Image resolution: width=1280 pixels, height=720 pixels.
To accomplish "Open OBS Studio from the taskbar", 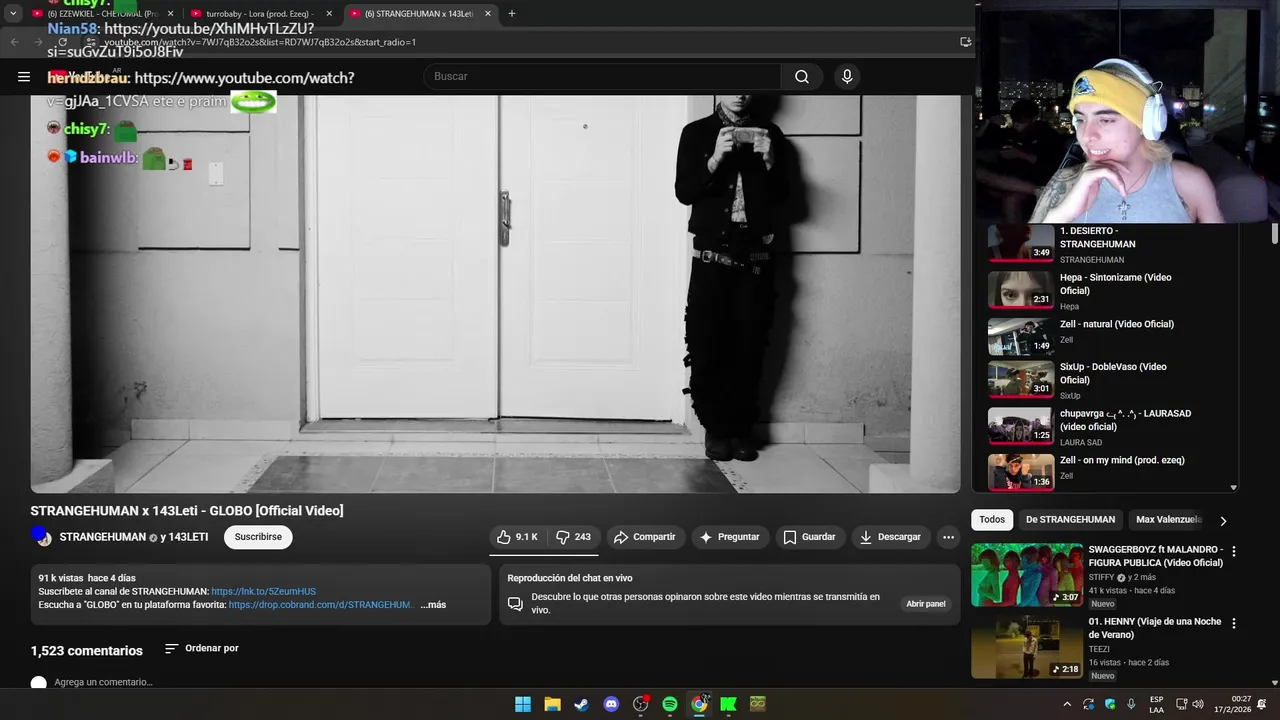I will click(641, 704).
